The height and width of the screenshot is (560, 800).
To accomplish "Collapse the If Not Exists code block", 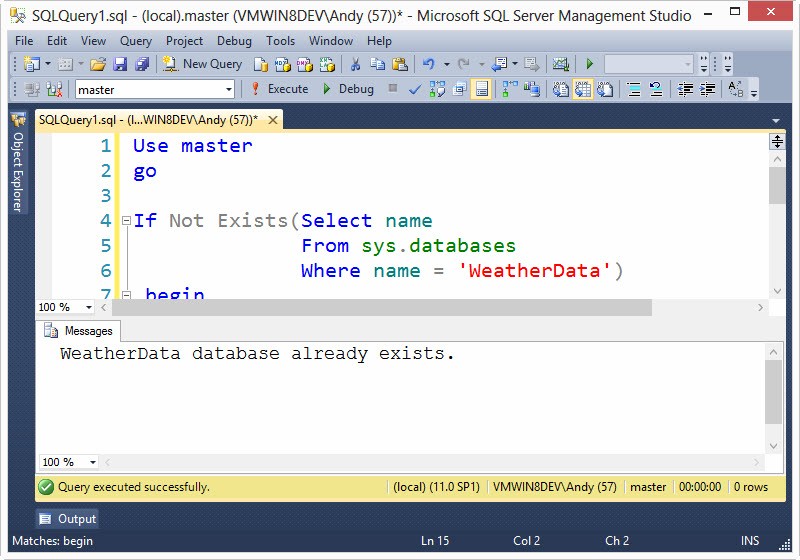I will pos(125,221).
